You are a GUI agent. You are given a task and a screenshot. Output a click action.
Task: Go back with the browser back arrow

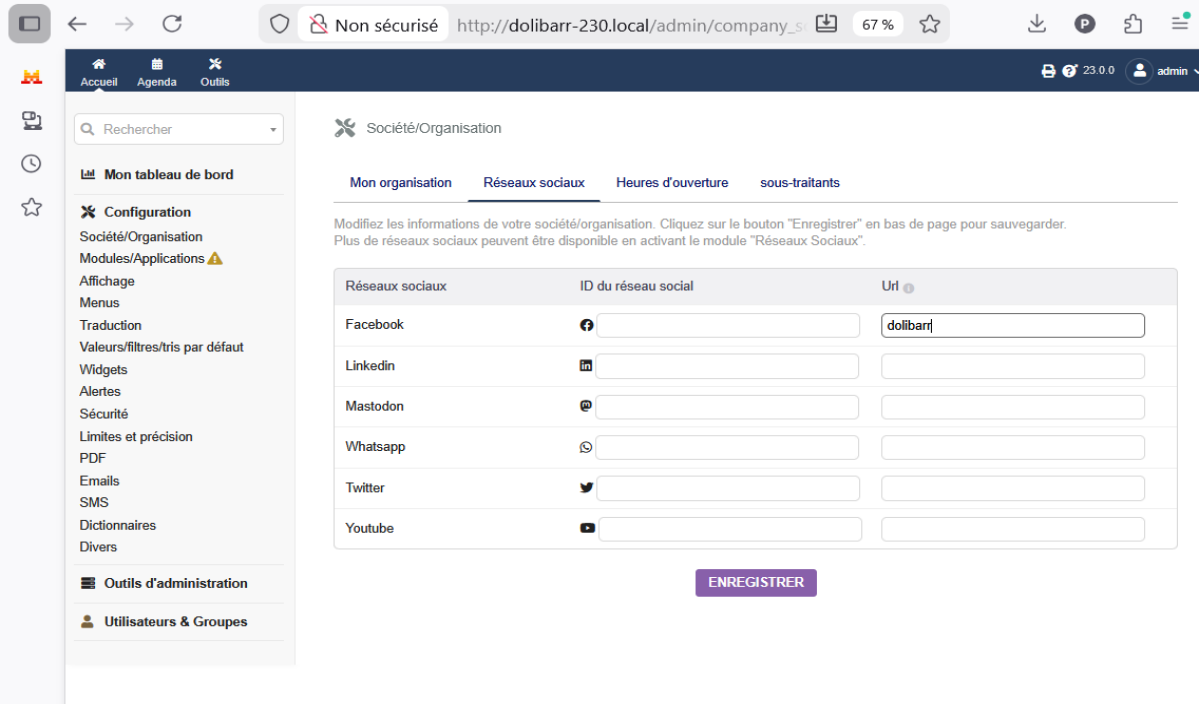point(77,24)
